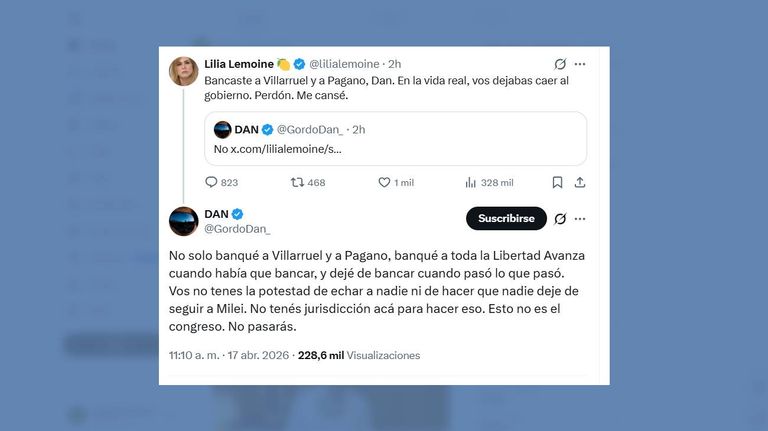Screen dimensions: 768x431
Task: Click the 228,6 mil Visualizaciones count
Action: pos(359,355)
